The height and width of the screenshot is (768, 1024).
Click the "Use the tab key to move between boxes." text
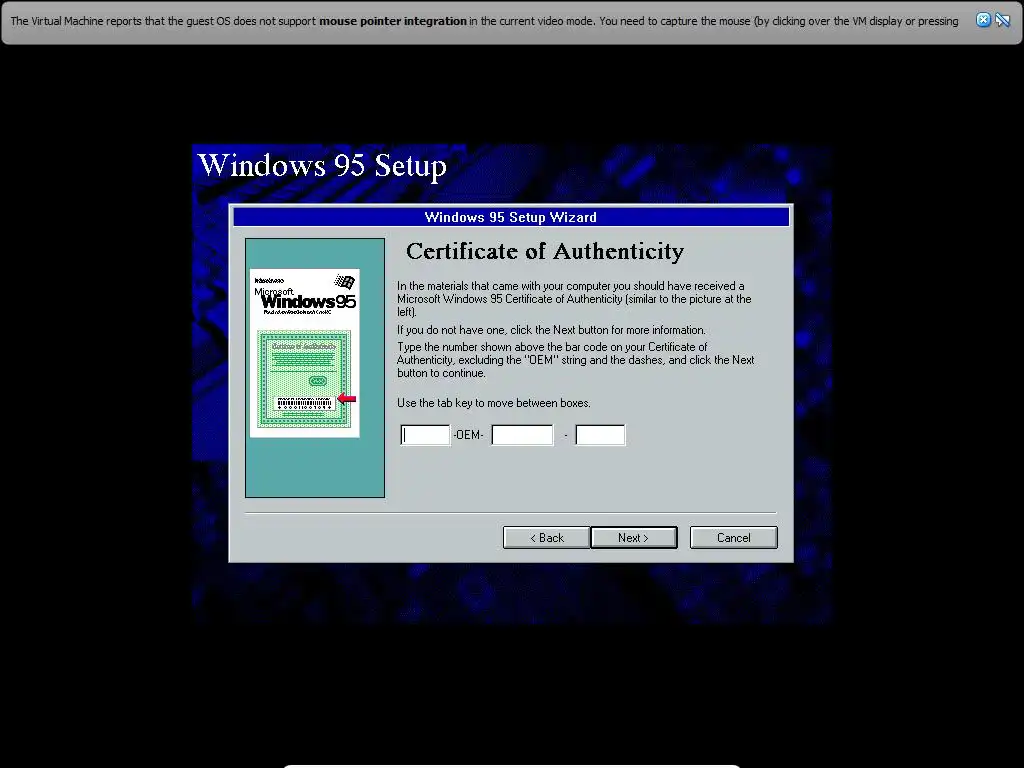494,403
